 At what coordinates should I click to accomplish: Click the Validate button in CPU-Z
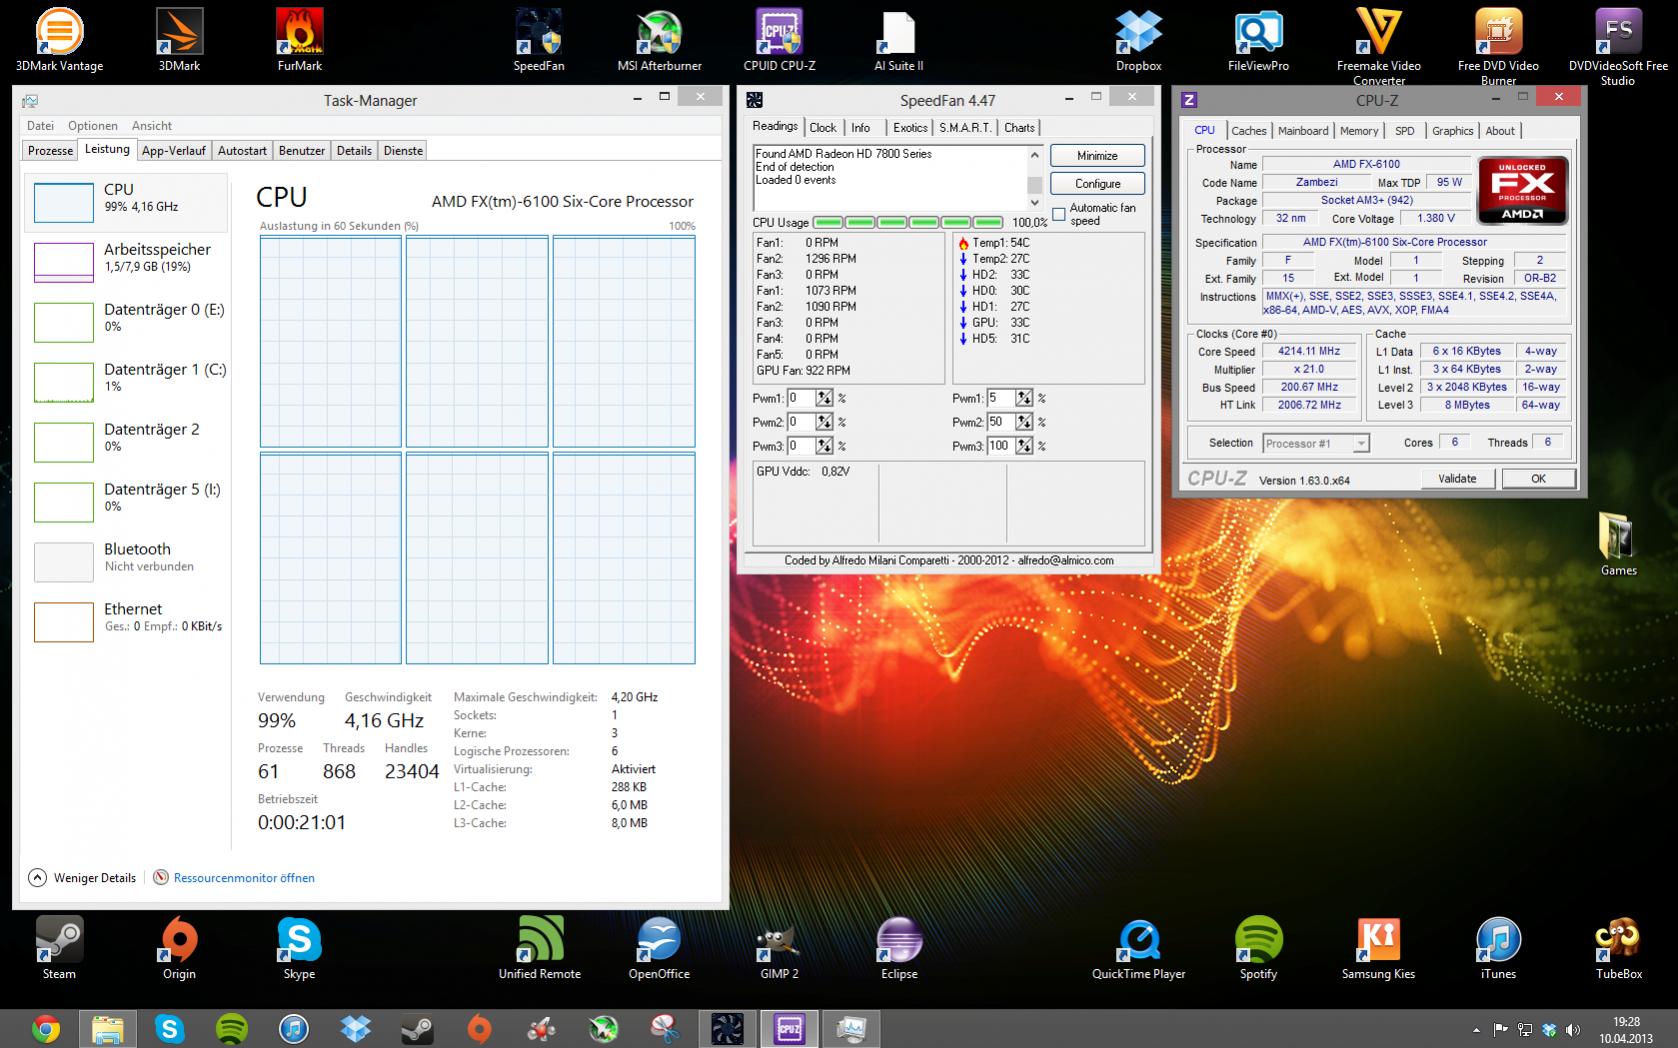[x=1457, y=479]
